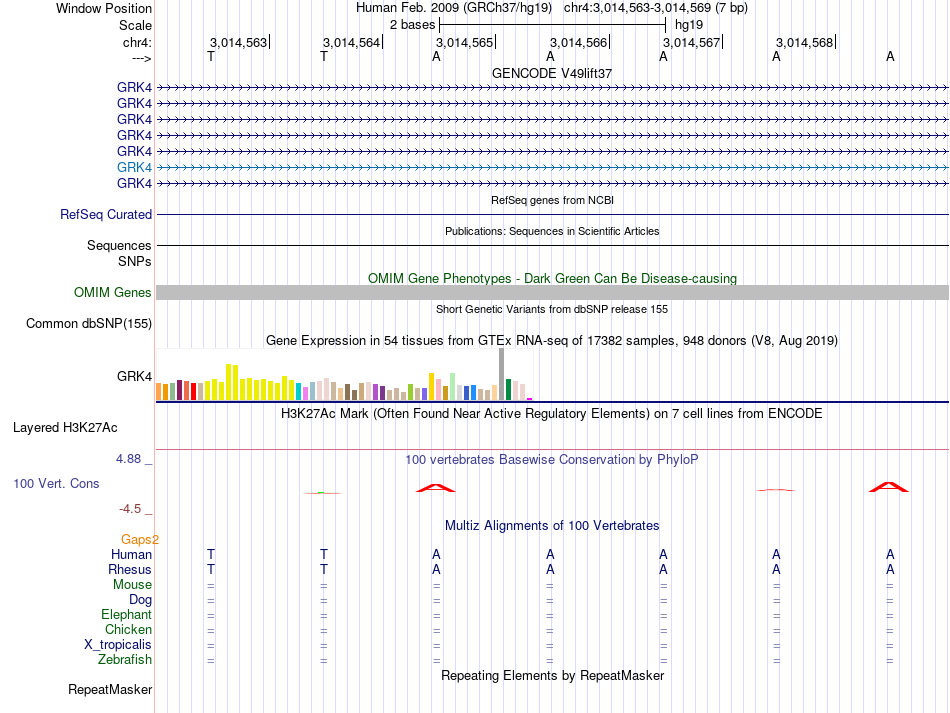
Task: Click the 3,014,566 position on the ruler
Action: [578, 42]
